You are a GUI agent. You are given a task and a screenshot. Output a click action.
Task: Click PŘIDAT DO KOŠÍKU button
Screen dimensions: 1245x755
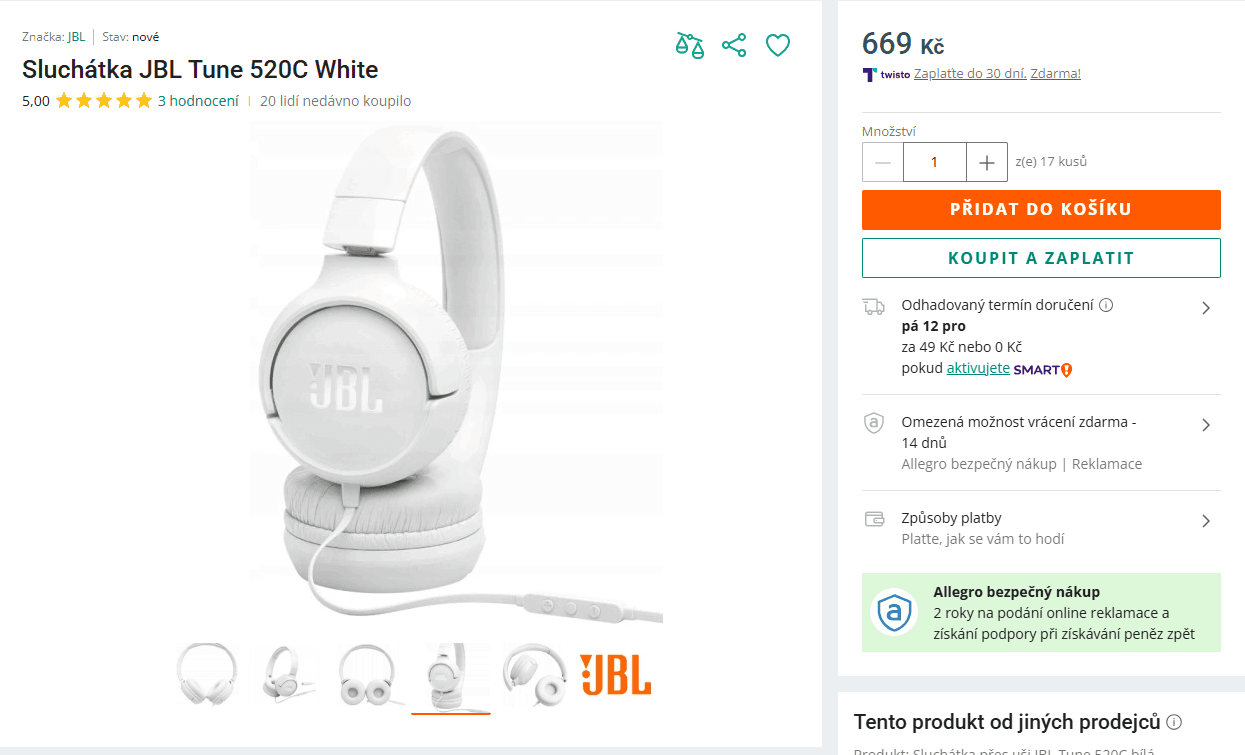[1041, 210]
